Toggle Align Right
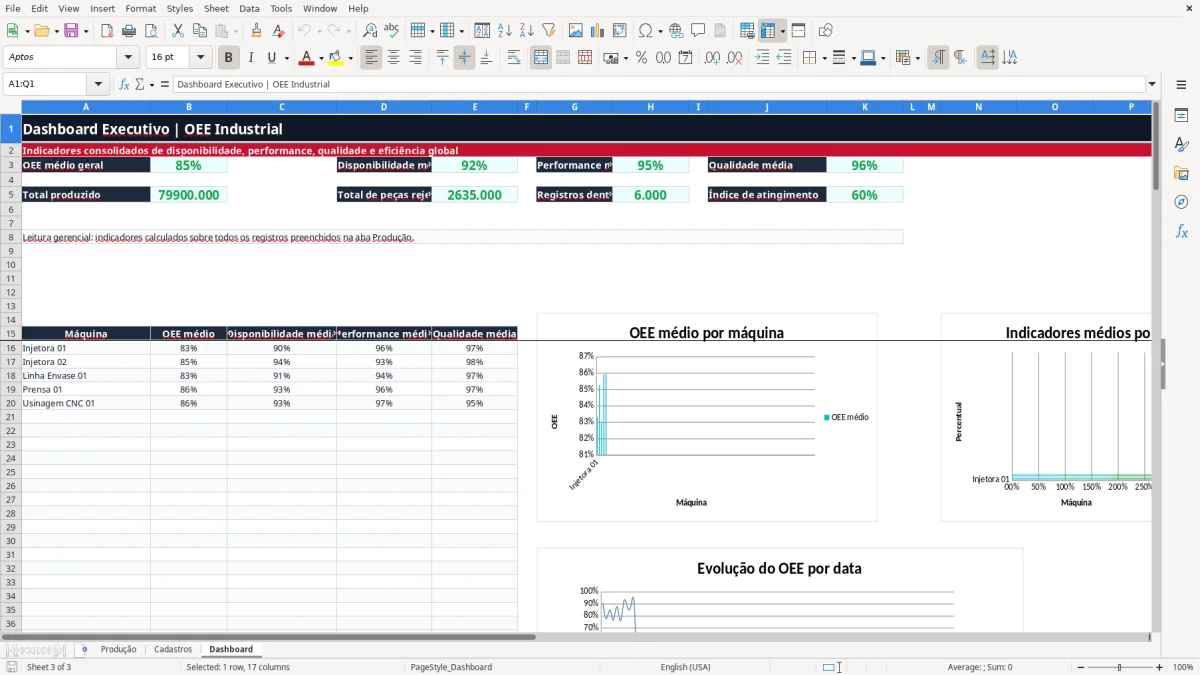The width and height of the screenshot is (1200, 675). pyautogui.click(x=415, y=58)
